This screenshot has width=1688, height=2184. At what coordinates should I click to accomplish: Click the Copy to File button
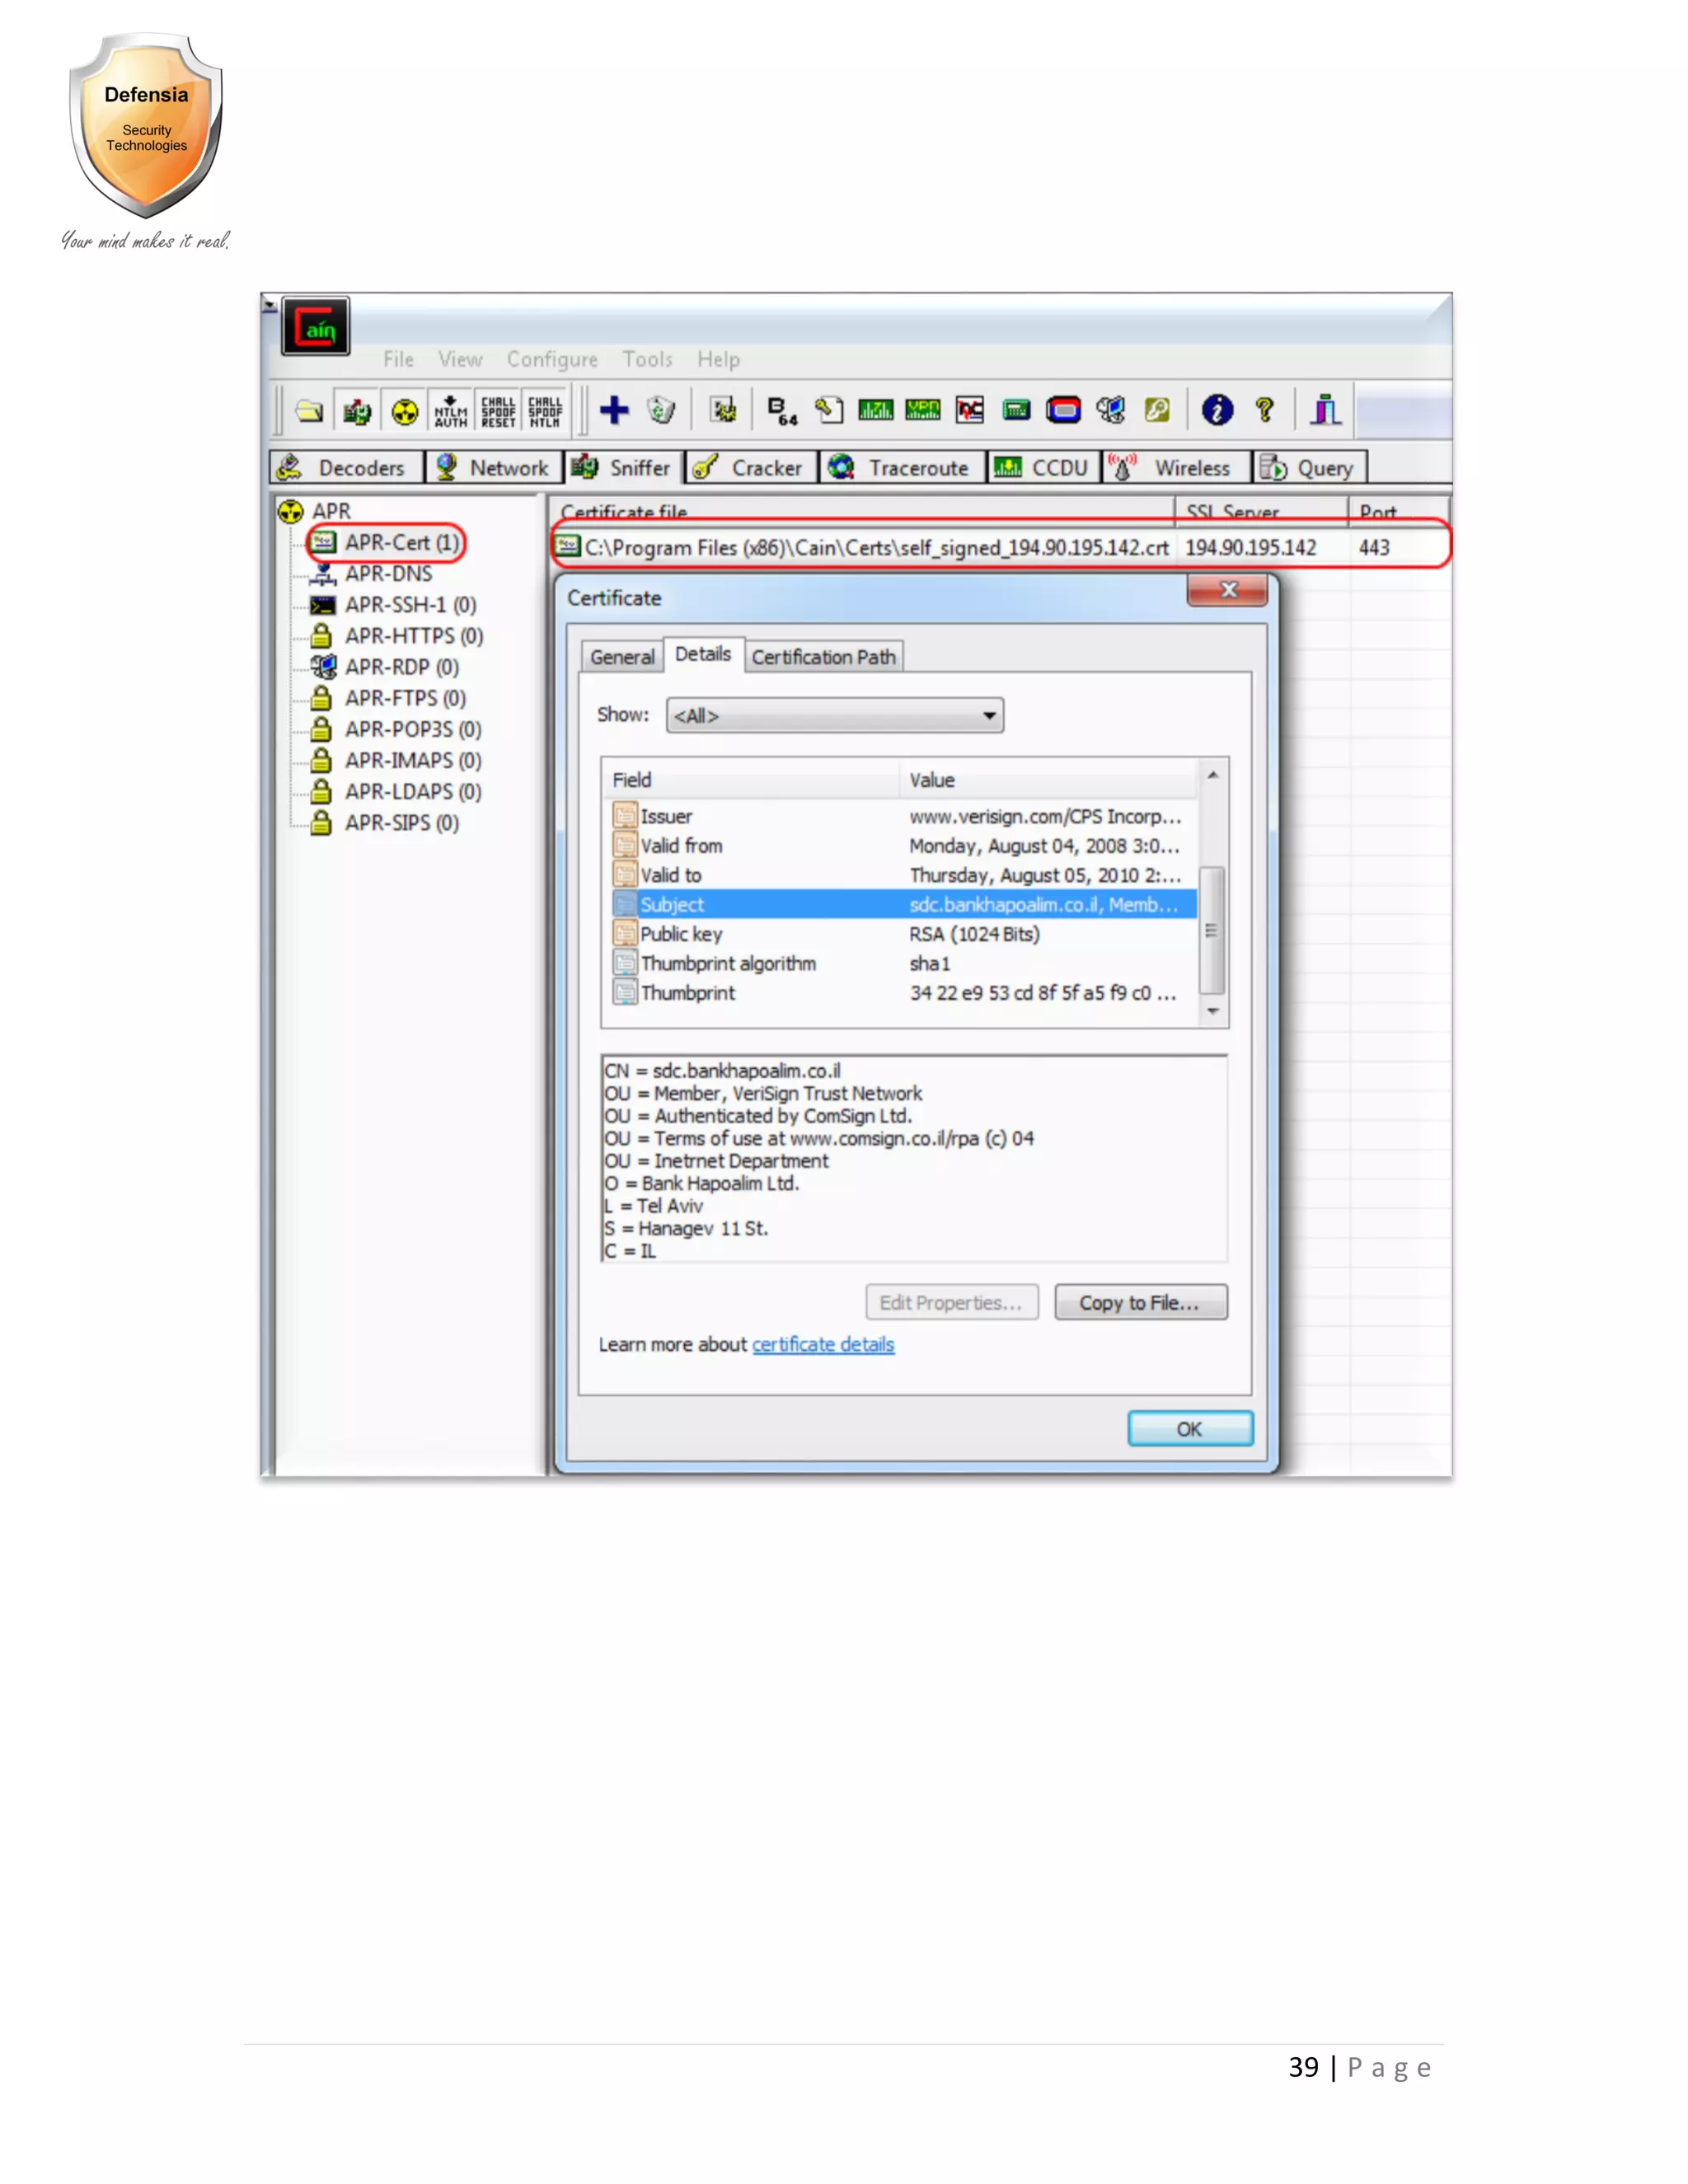(1140, 1302)
